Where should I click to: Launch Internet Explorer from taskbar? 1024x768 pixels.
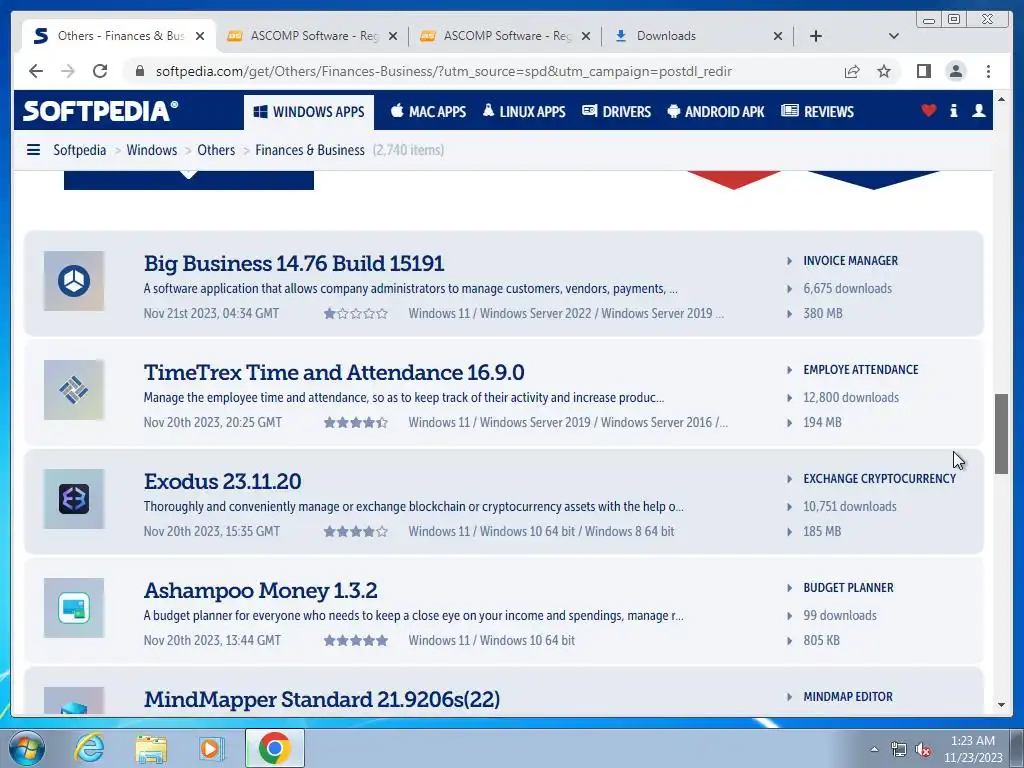[89, 748]
